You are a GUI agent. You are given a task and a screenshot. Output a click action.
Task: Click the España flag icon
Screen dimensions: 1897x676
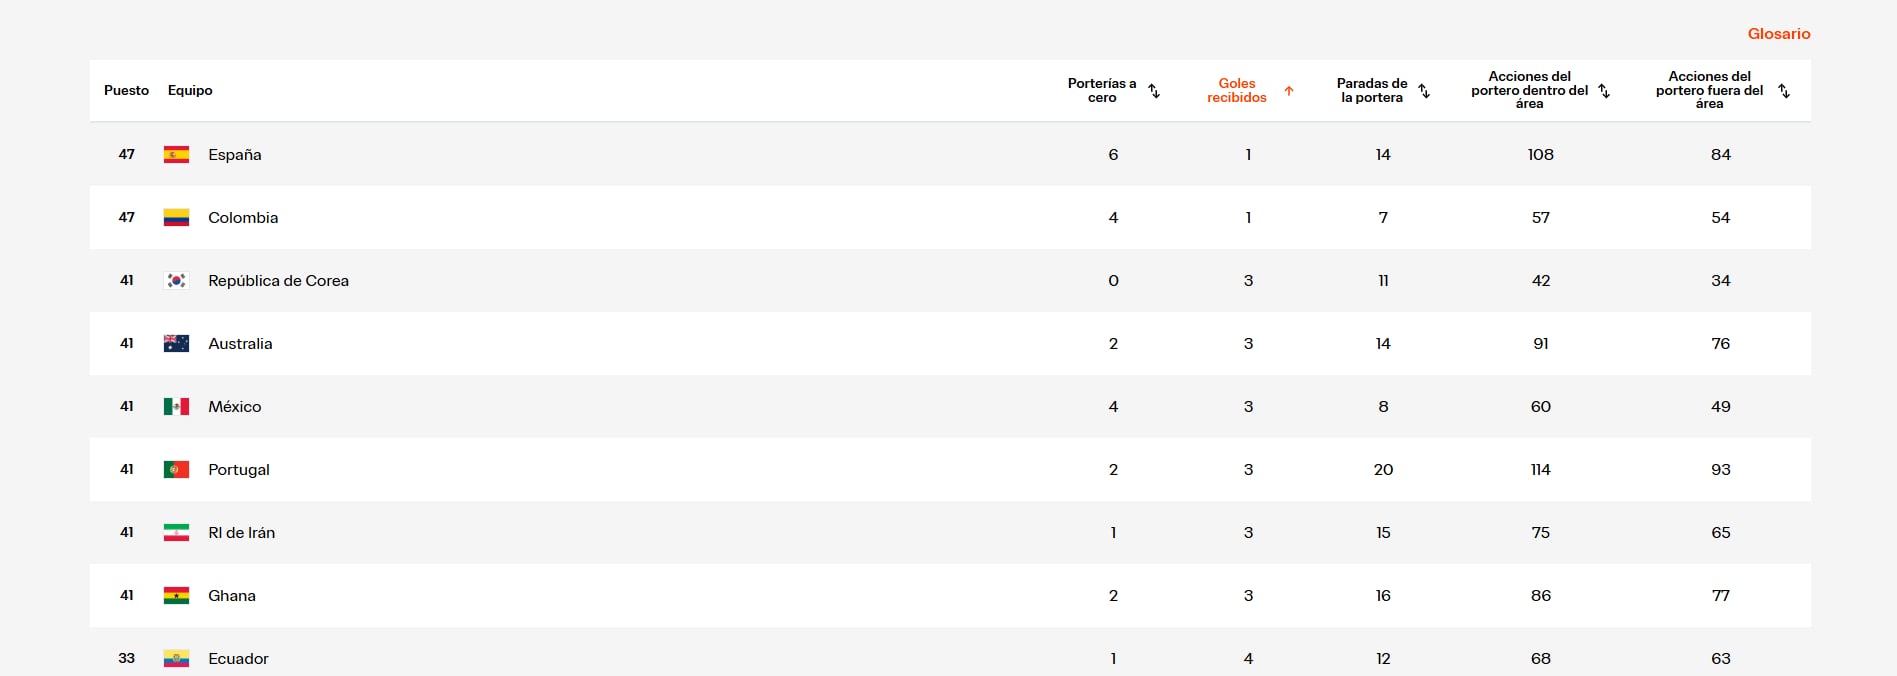pyautogui.click(x=176, y=155)
